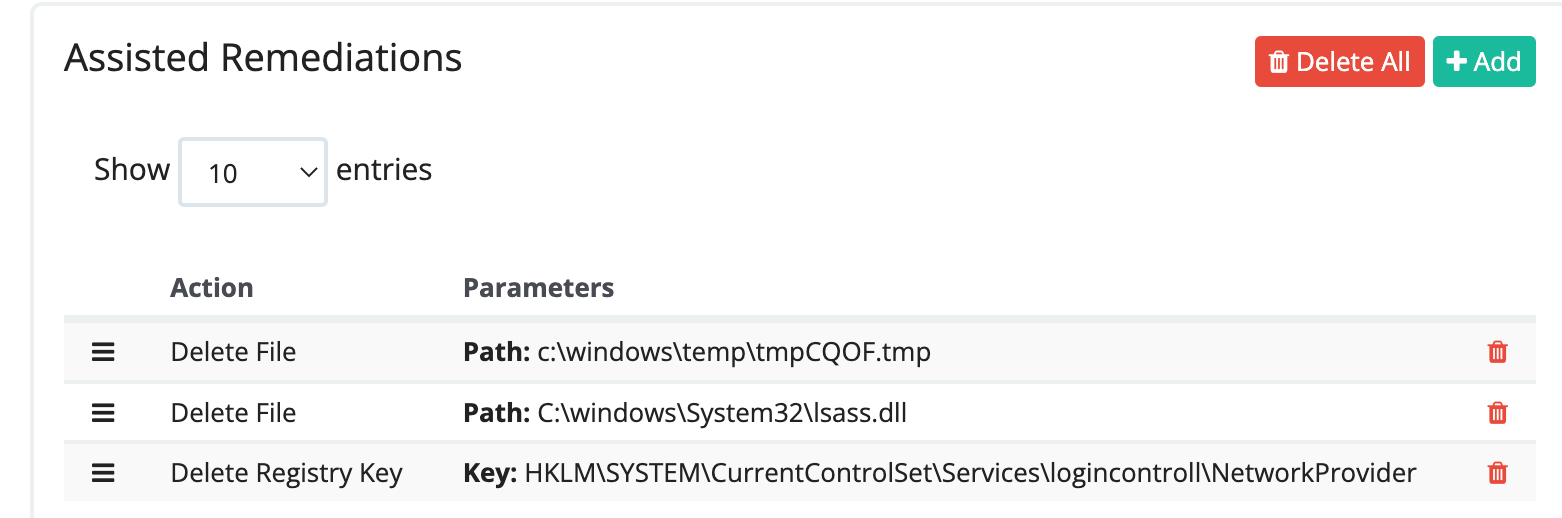Open the Show entries count dropdown
1562x518 pixels.
252,172
